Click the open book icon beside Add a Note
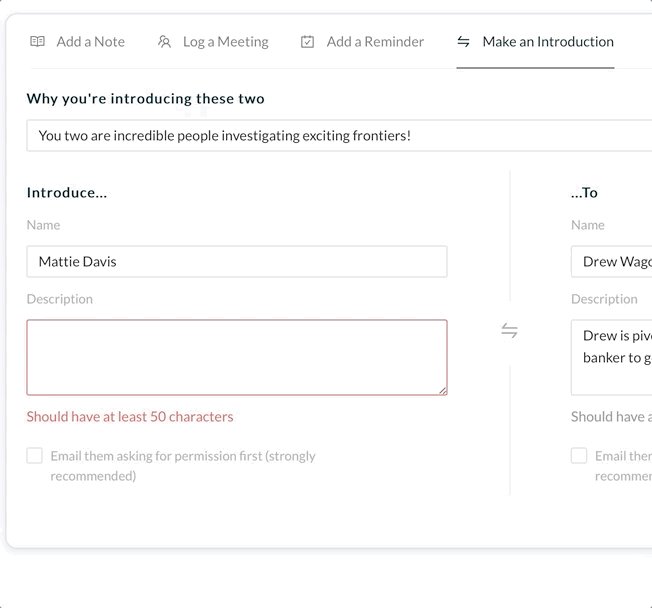This screenshot has height=608, width=652. 37,41
